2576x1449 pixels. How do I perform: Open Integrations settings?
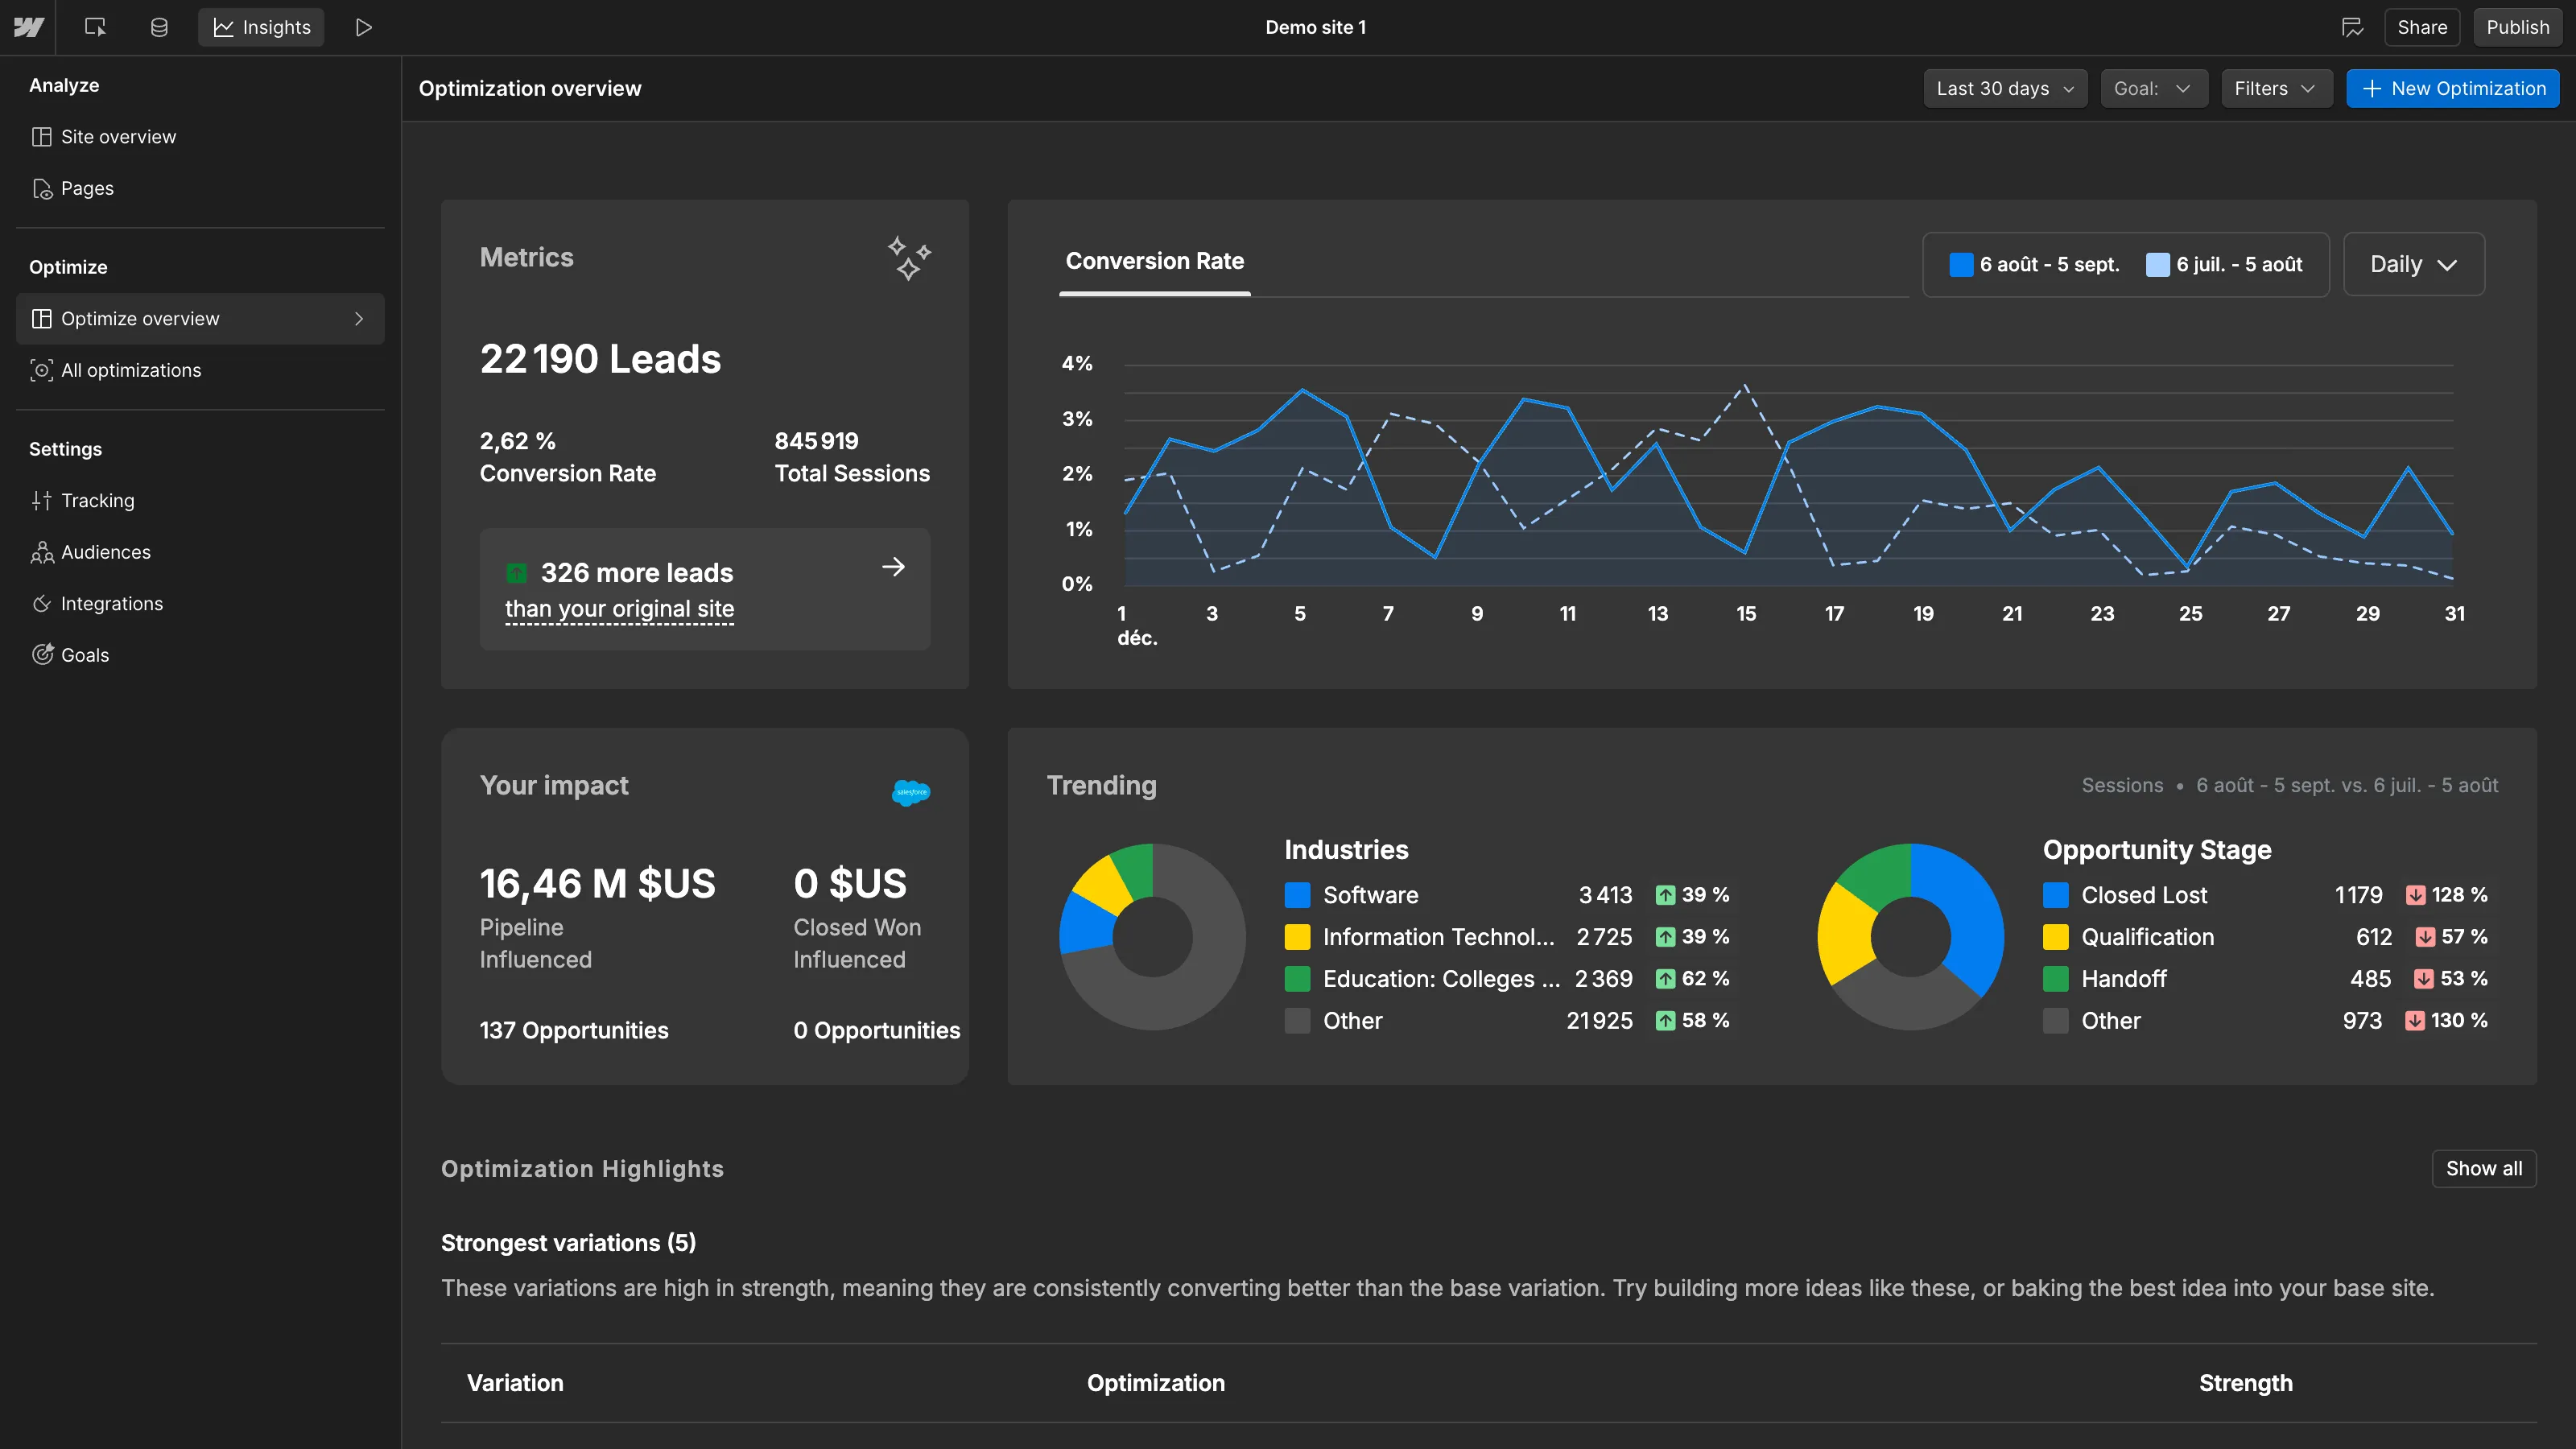tap(200, 603)
